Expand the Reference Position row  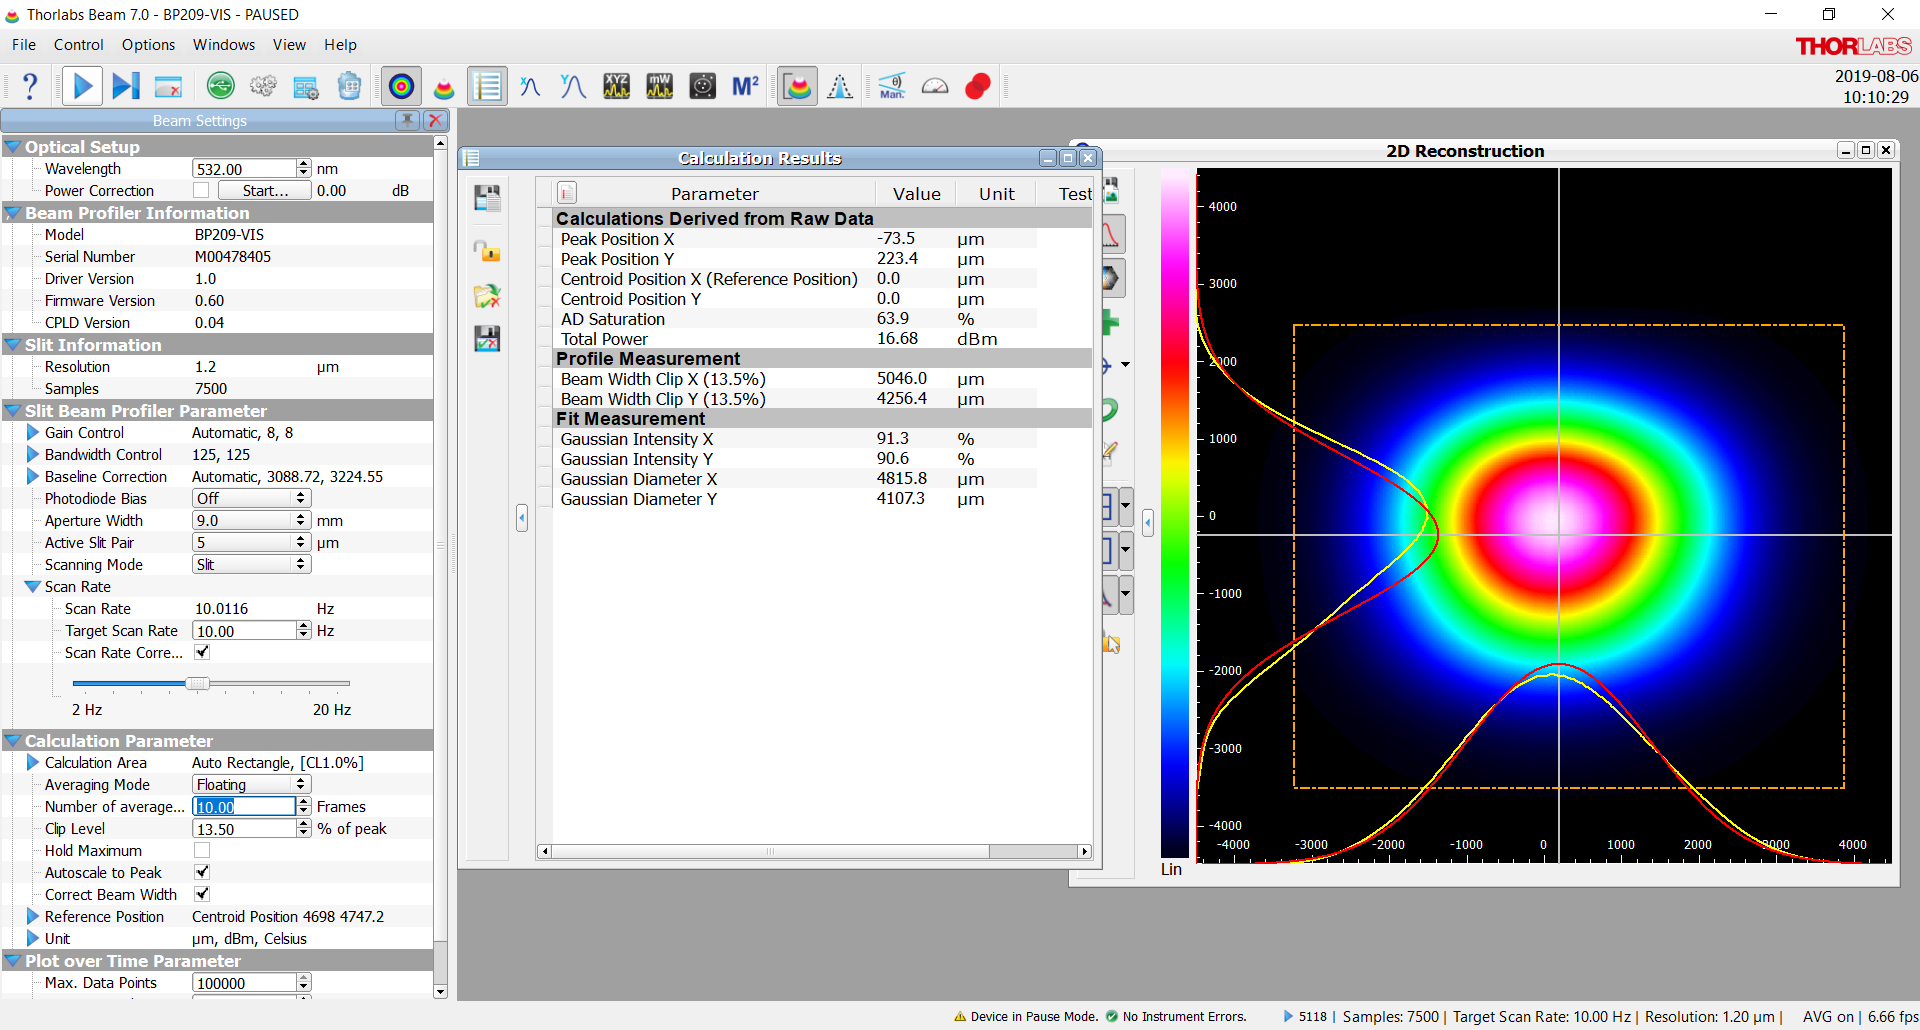click(33, 917)
